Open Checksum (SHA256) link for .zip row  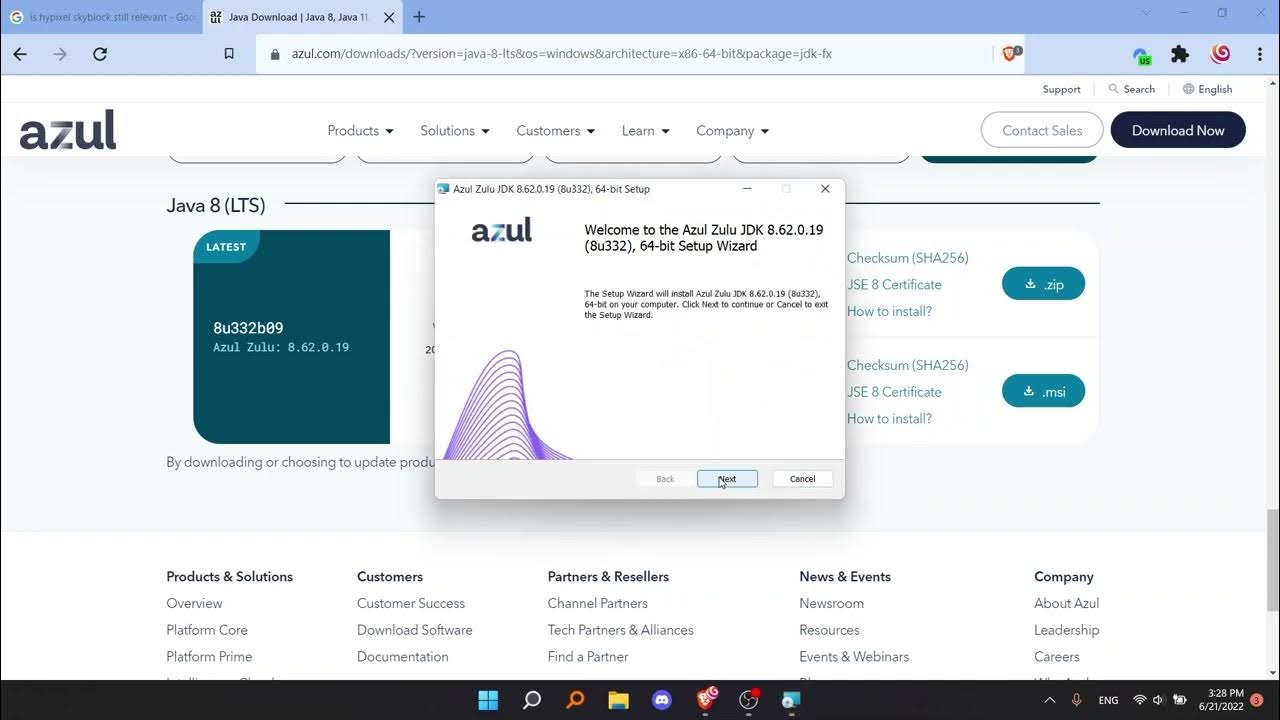[908, 258]
